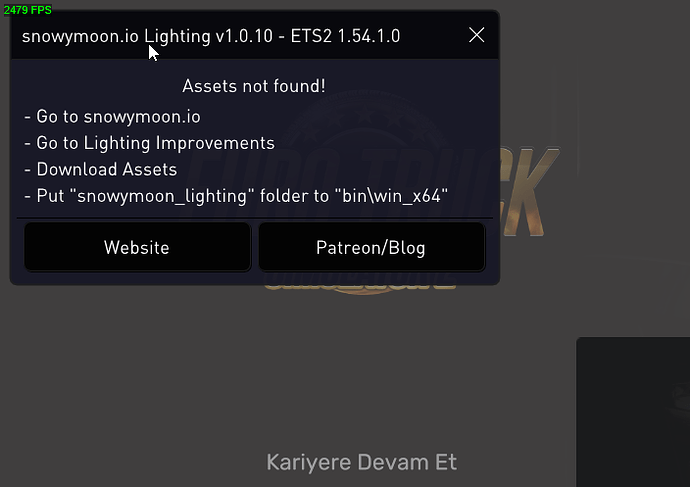The width and height of the screenshot is (690, 487).
Task: Click the Put snowymoon_lighting folder instruction
Action: click(236, 196)
